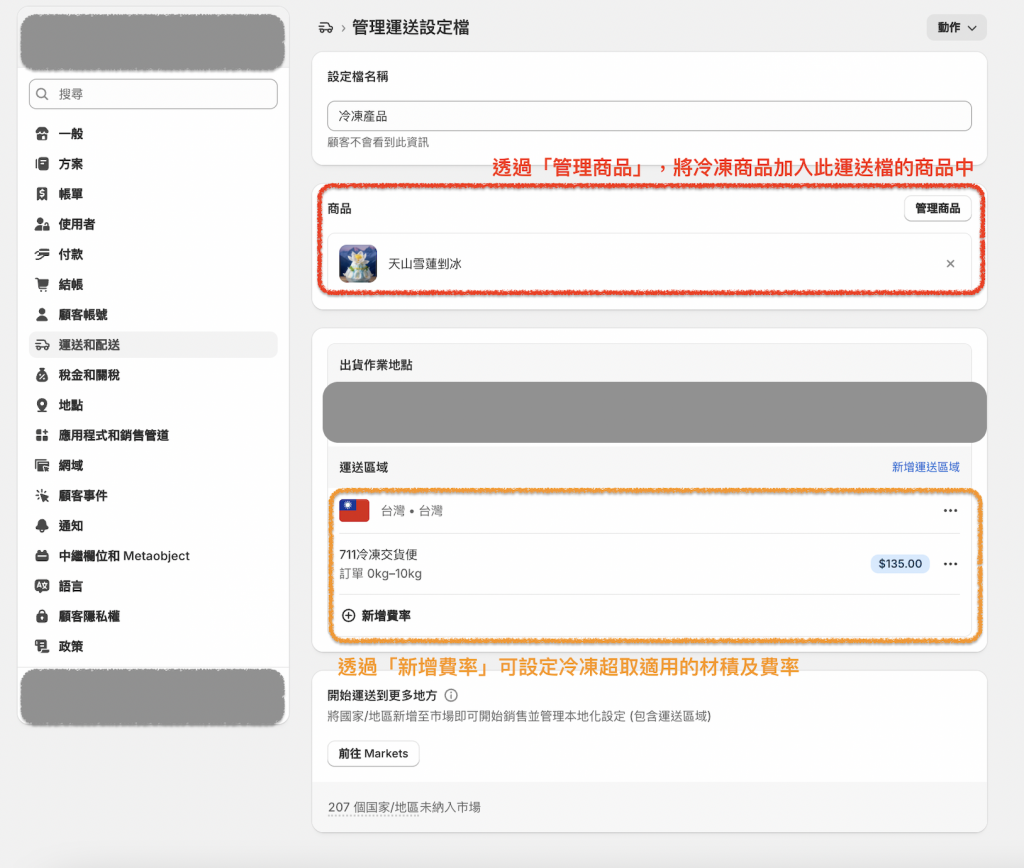Open 帳單 billing settings in sidebar
Image resolution: width=1024 pixels, height=868 pixels.
click(70, 194)
